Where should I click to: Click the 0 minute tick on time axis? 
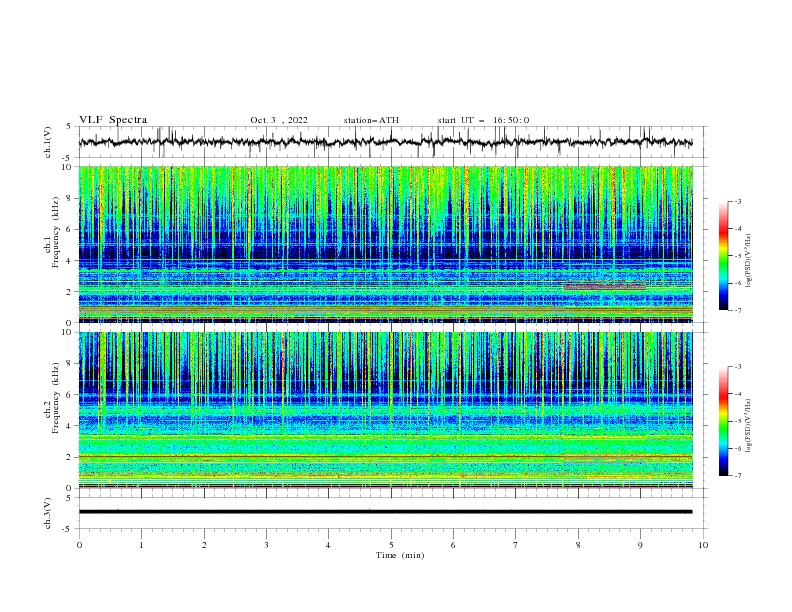pos(79,545)
